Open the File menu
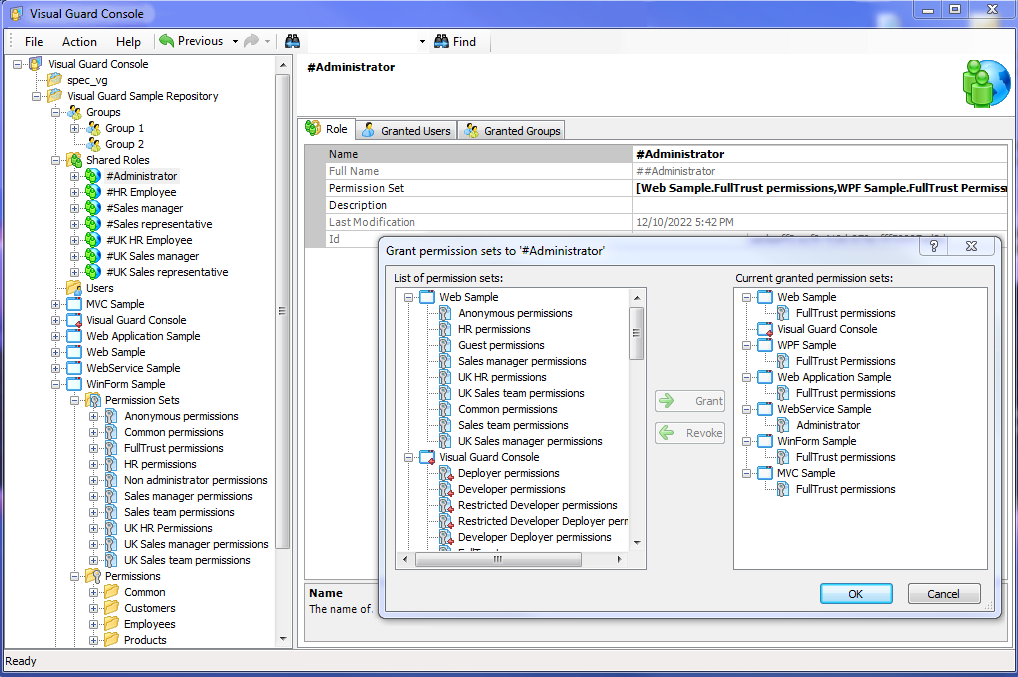Viewport: 1018px width, 677px height. click(34, 42)
